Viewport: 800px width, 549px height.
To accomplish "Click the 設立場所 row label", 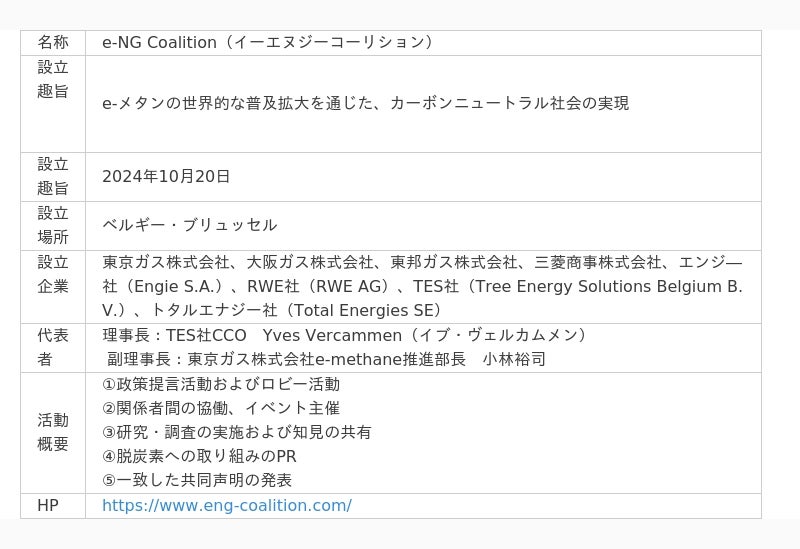I will [53, 225].
